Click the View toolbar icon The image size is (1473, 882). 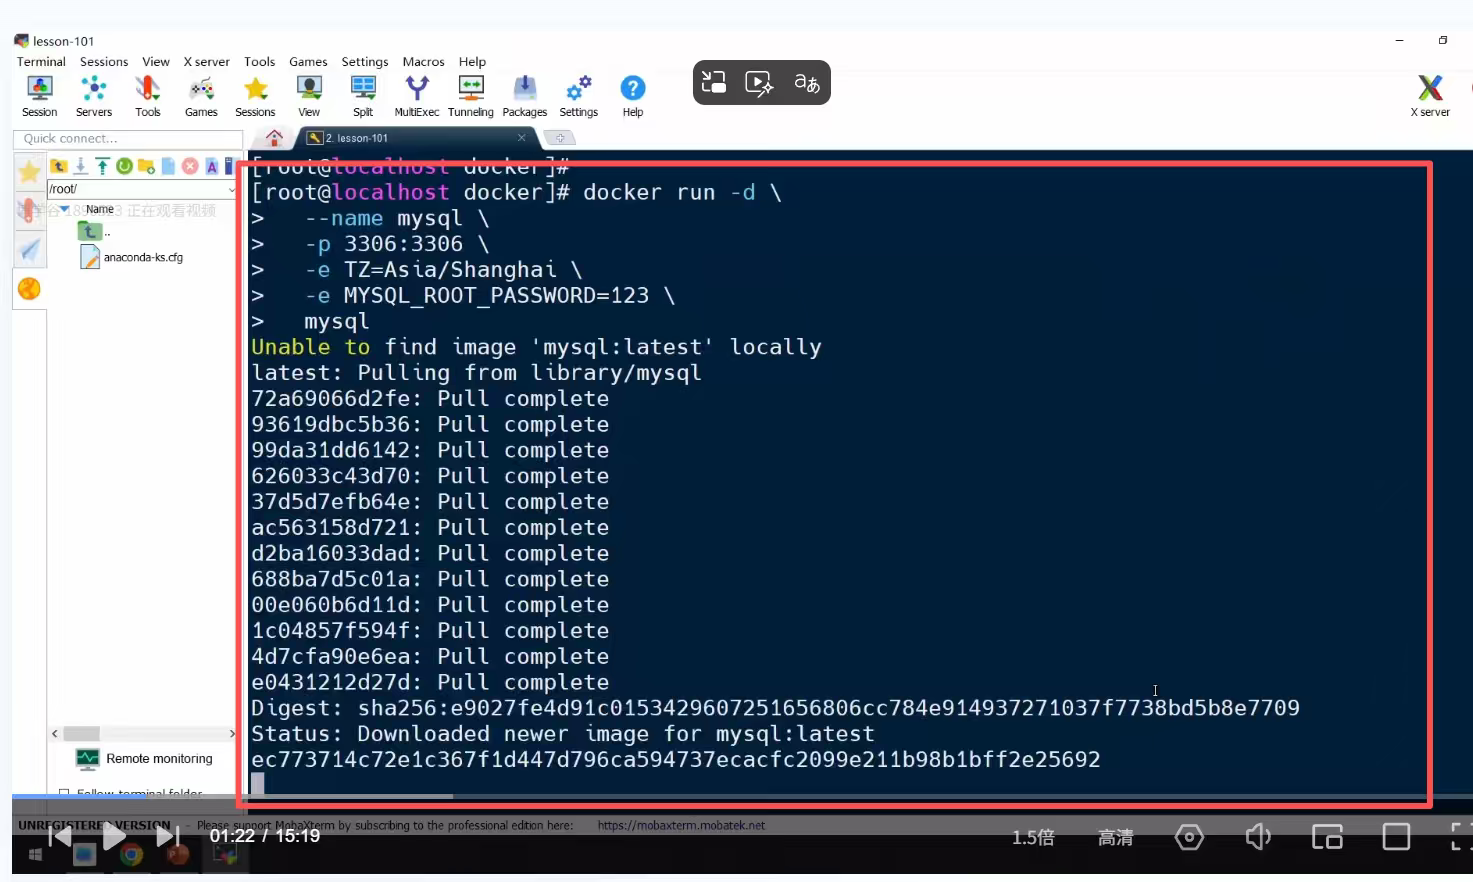[x=309, y=97]
